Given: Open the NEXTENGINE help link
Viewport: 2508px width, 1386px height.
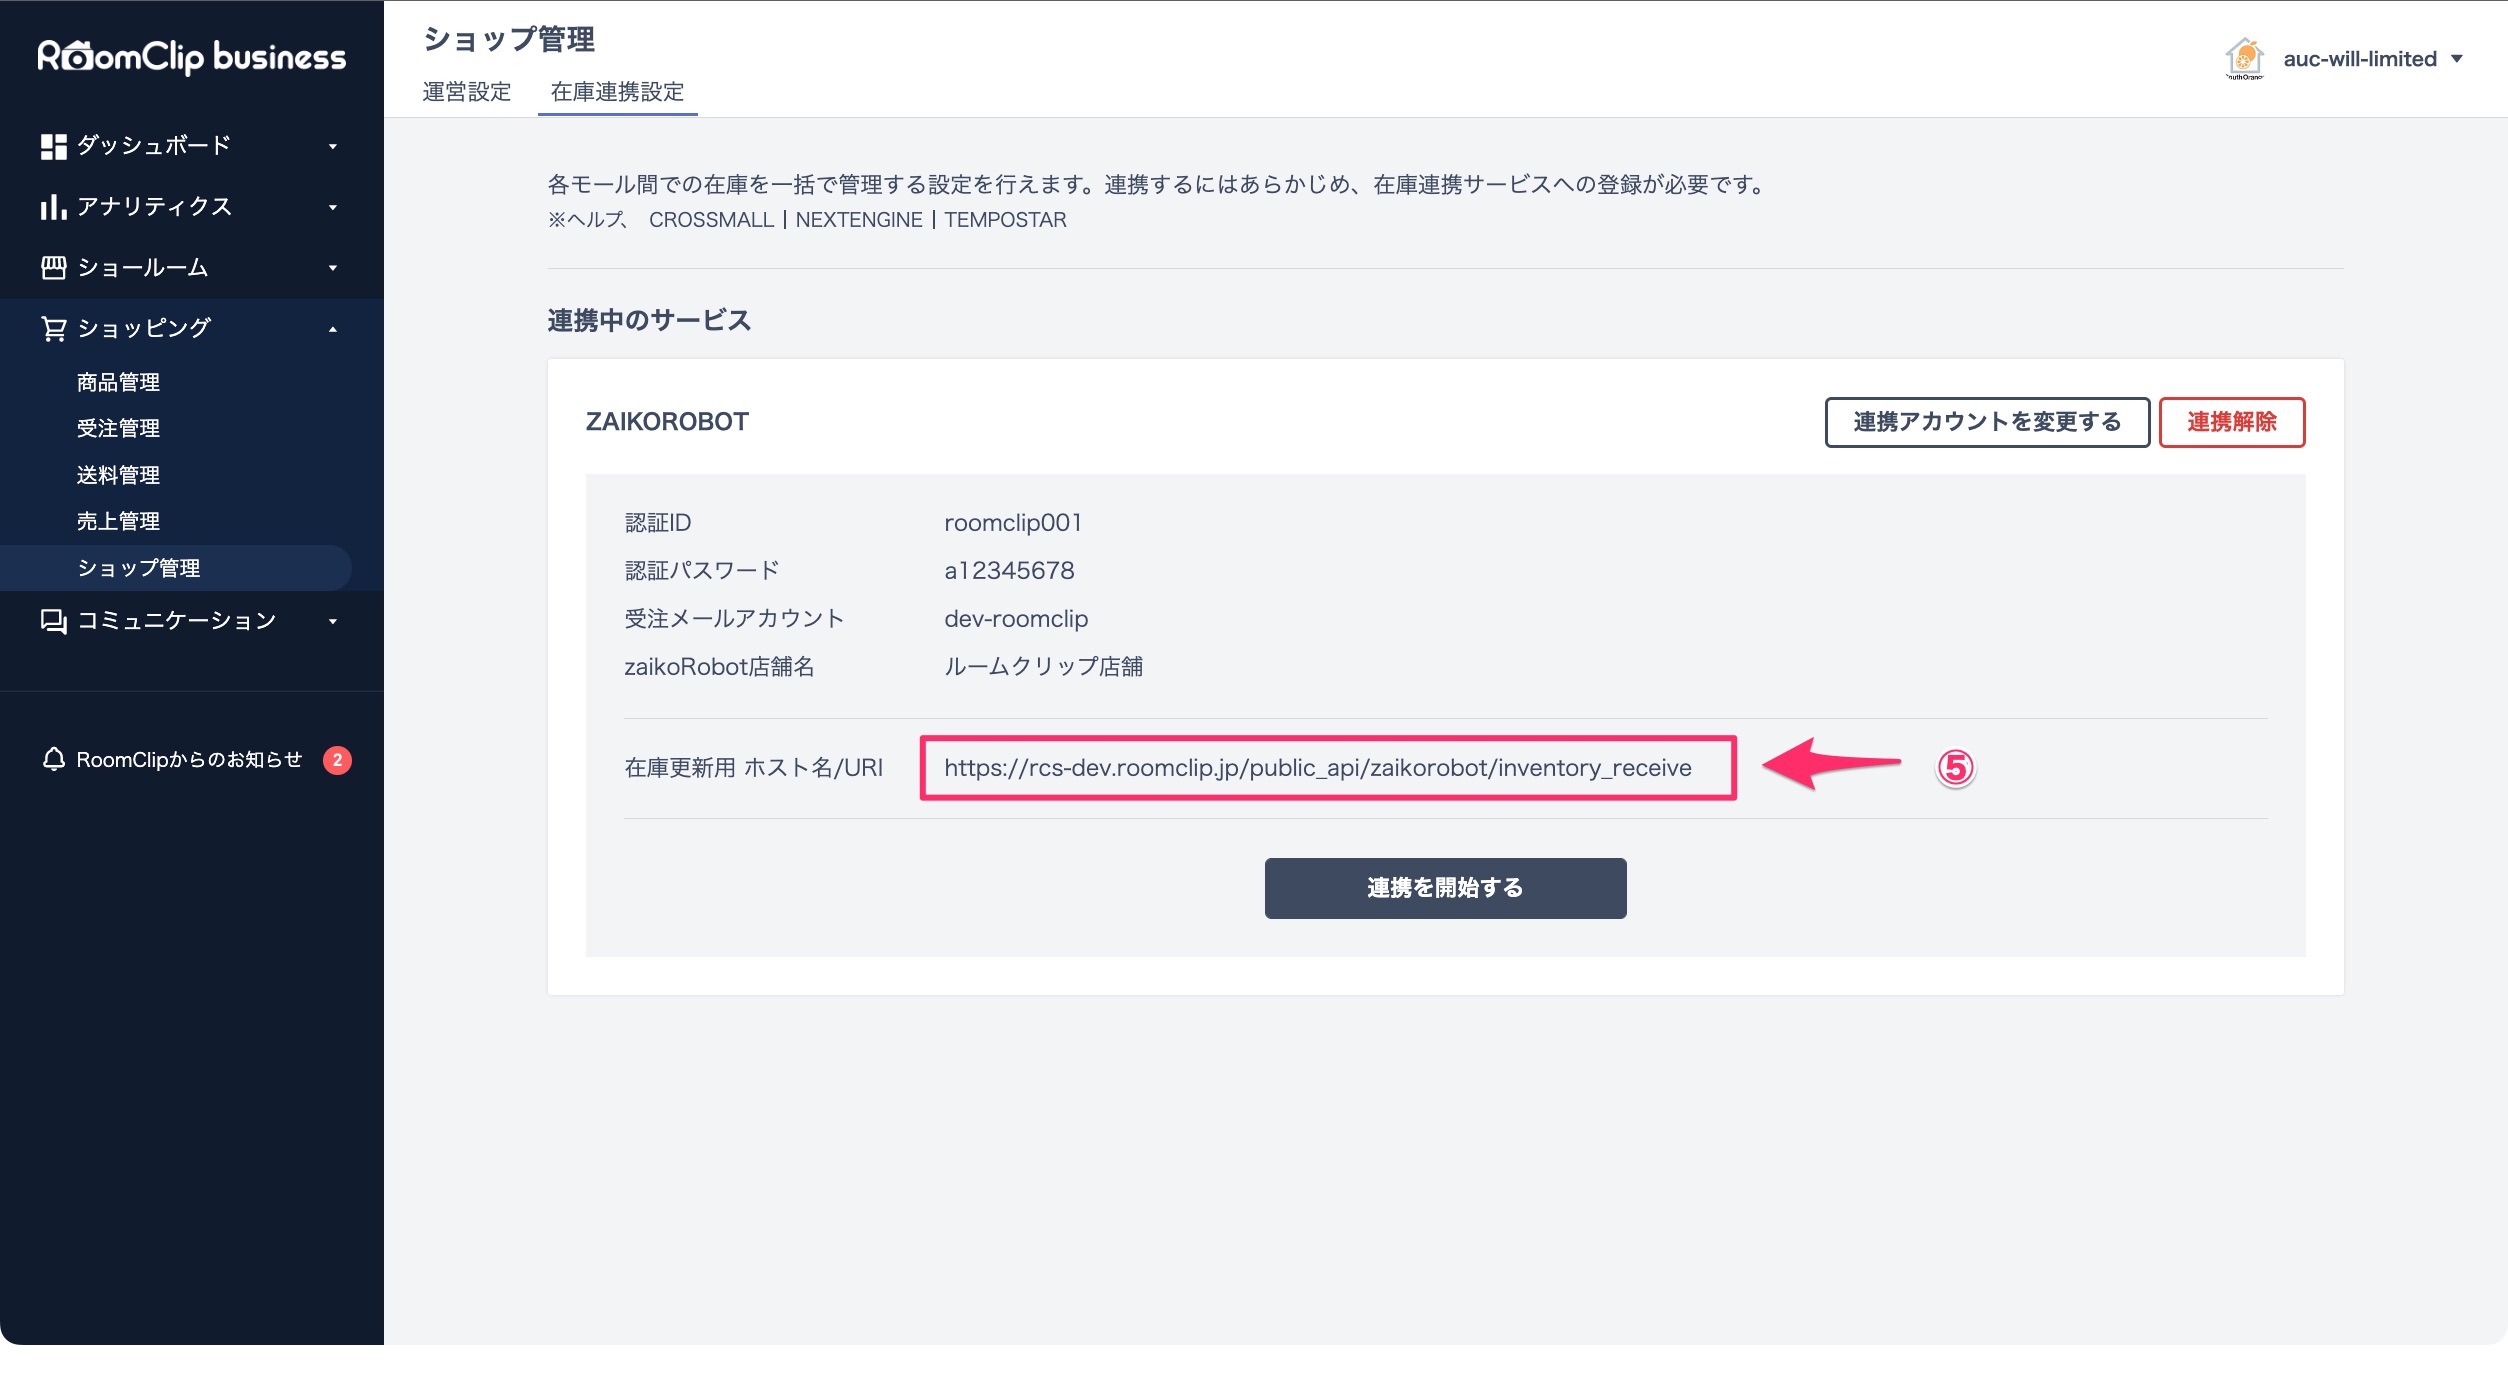Looking at the screenshot, I should [x=858, y=220].
